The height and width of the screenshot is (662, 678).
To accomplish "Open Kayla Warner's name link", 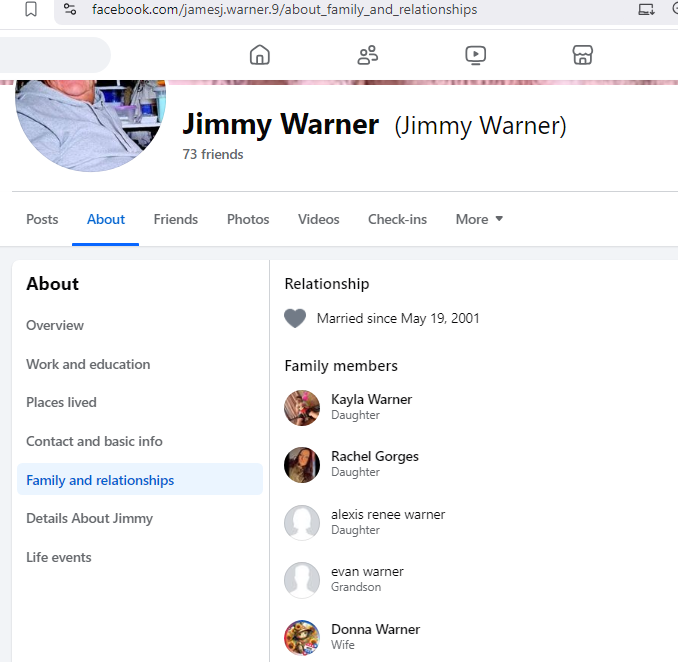I will [371, 399].
